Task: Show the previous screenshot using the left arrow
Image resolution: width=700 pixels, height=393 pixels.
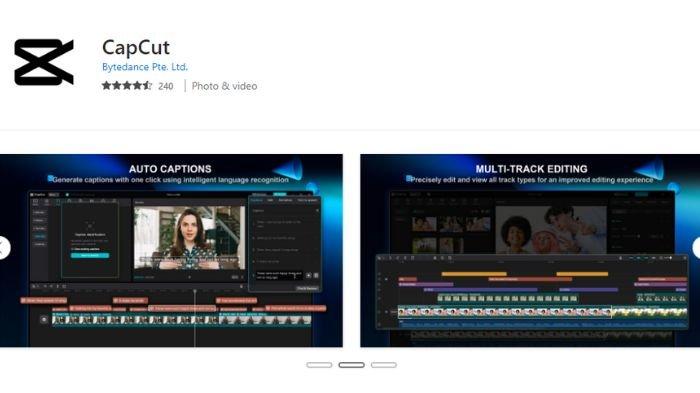Action: (3, 248)
